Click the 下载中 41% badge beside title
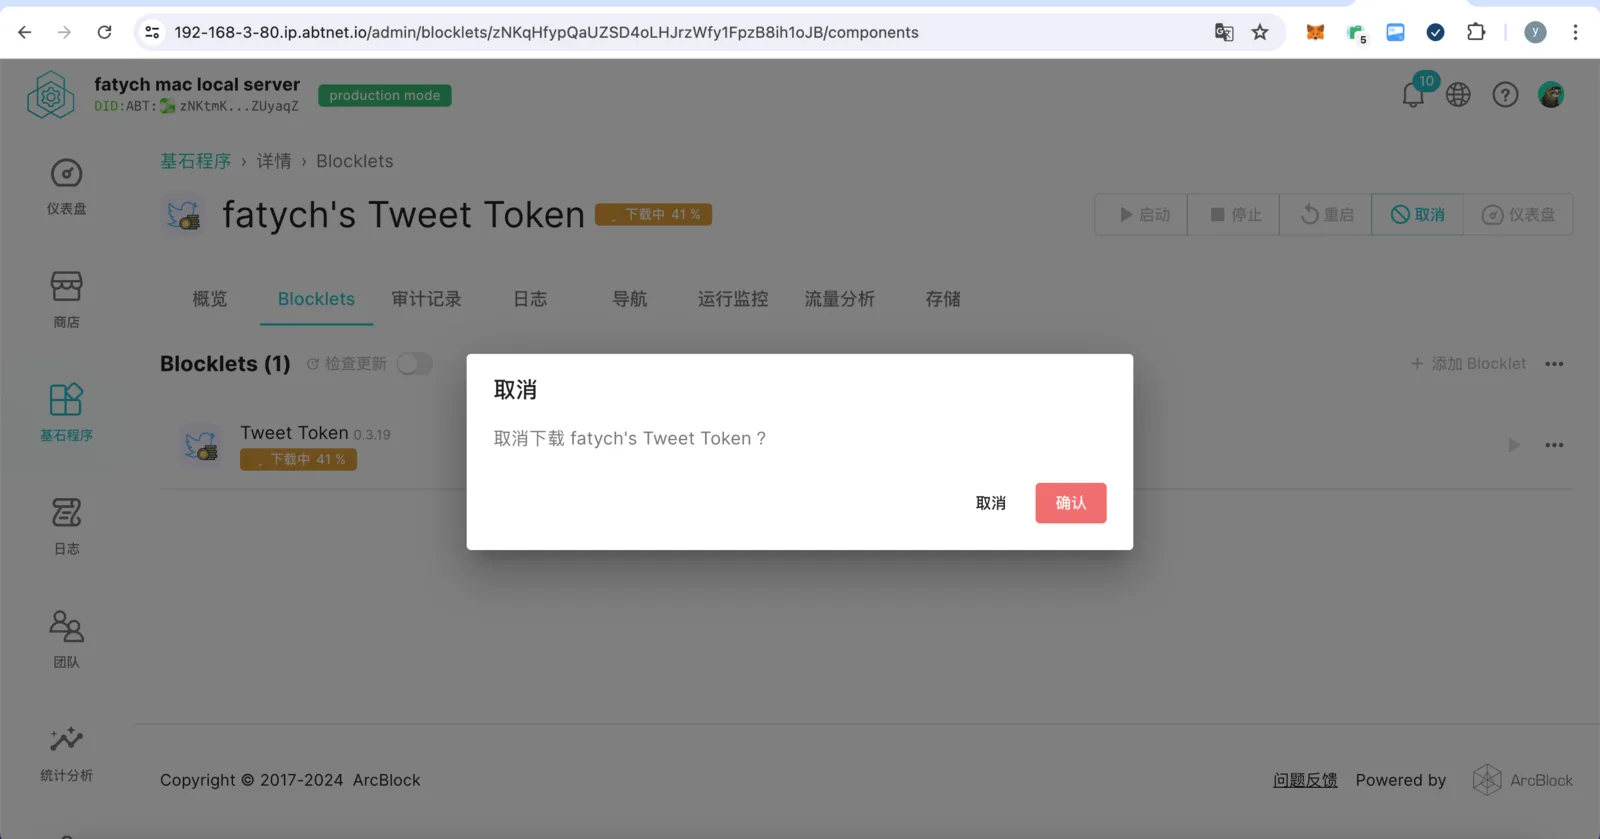The width and height of the screenshot is (1600, 839). 653,214
